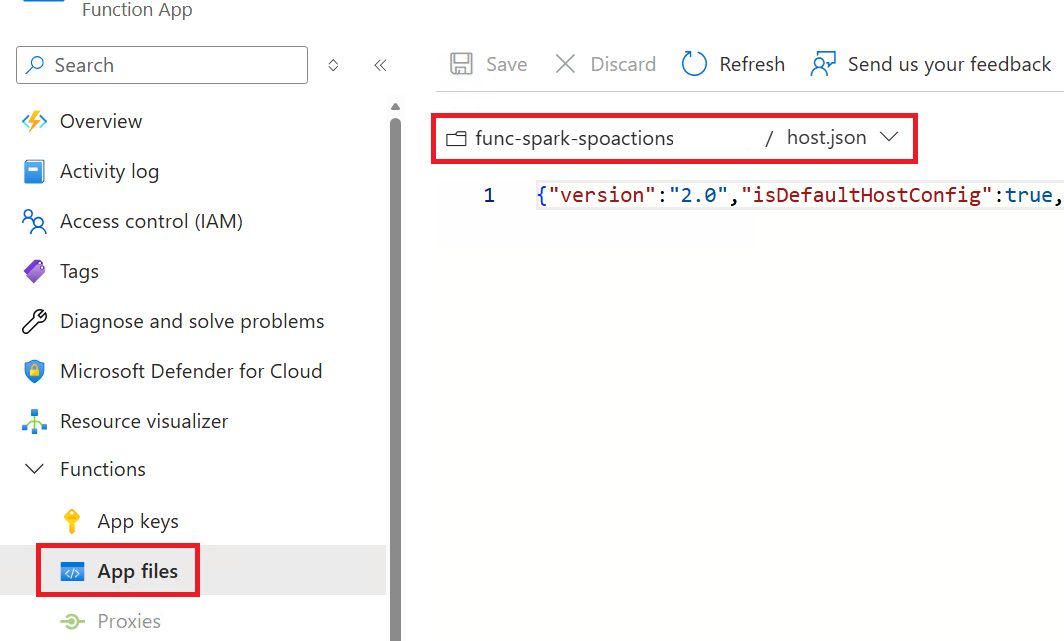Click the App files code icon

click(x=72, y=570)
